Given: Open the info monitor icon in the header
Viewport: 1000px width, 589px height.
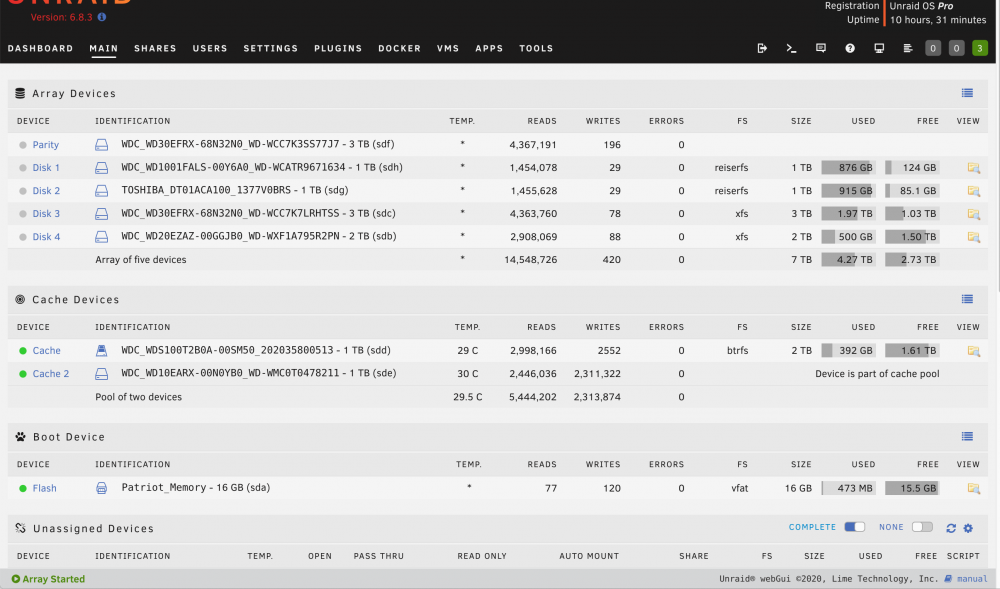Looking at the screenshot, I should click(x=879, y=48).
